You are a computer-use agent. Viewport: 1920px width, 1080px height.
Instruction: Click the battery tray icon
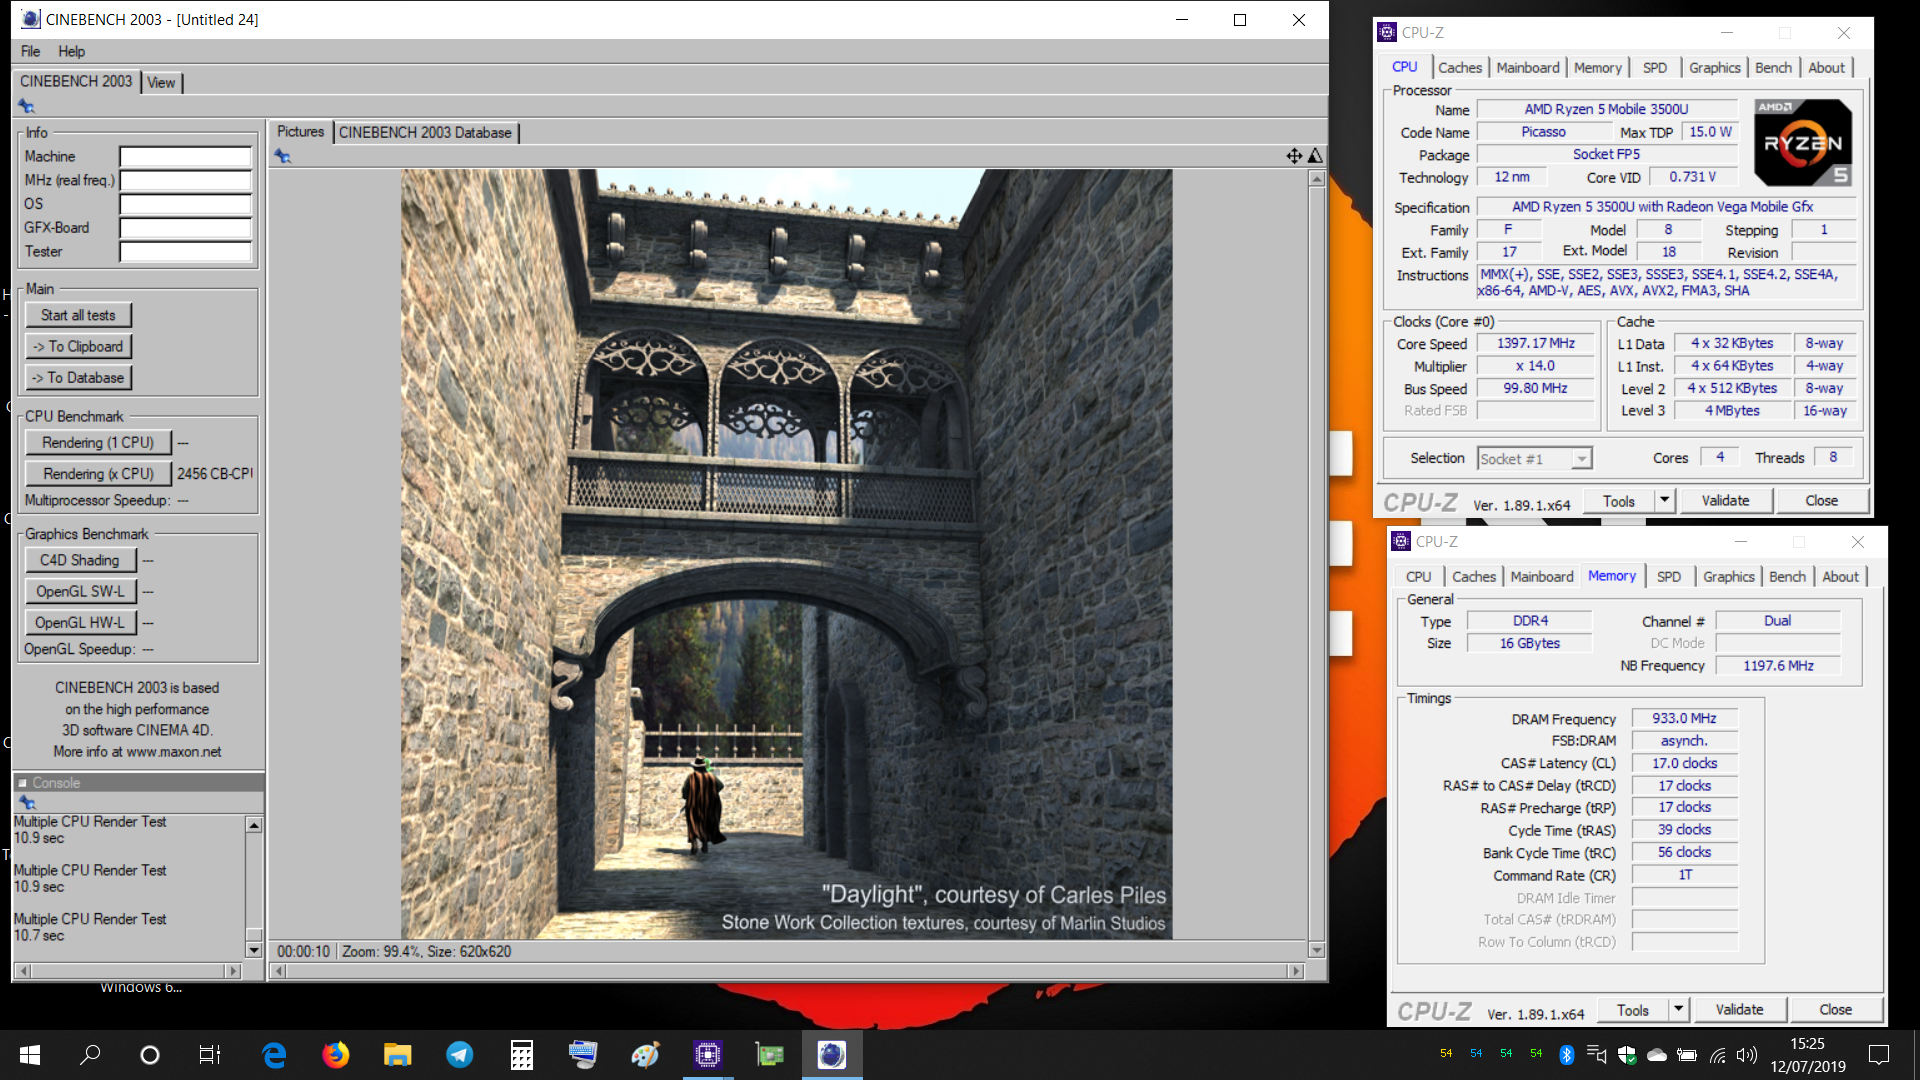[1687, 1055]
